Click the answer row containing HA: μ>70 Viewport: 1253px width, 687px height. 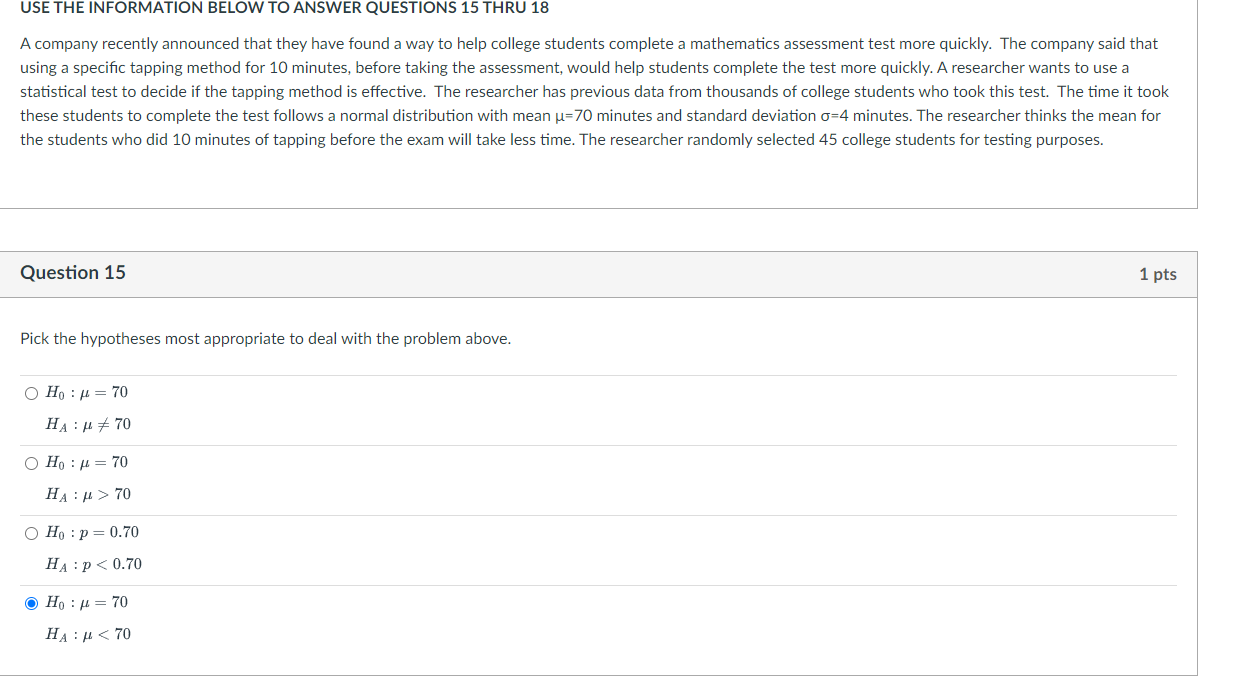point(88,493)
